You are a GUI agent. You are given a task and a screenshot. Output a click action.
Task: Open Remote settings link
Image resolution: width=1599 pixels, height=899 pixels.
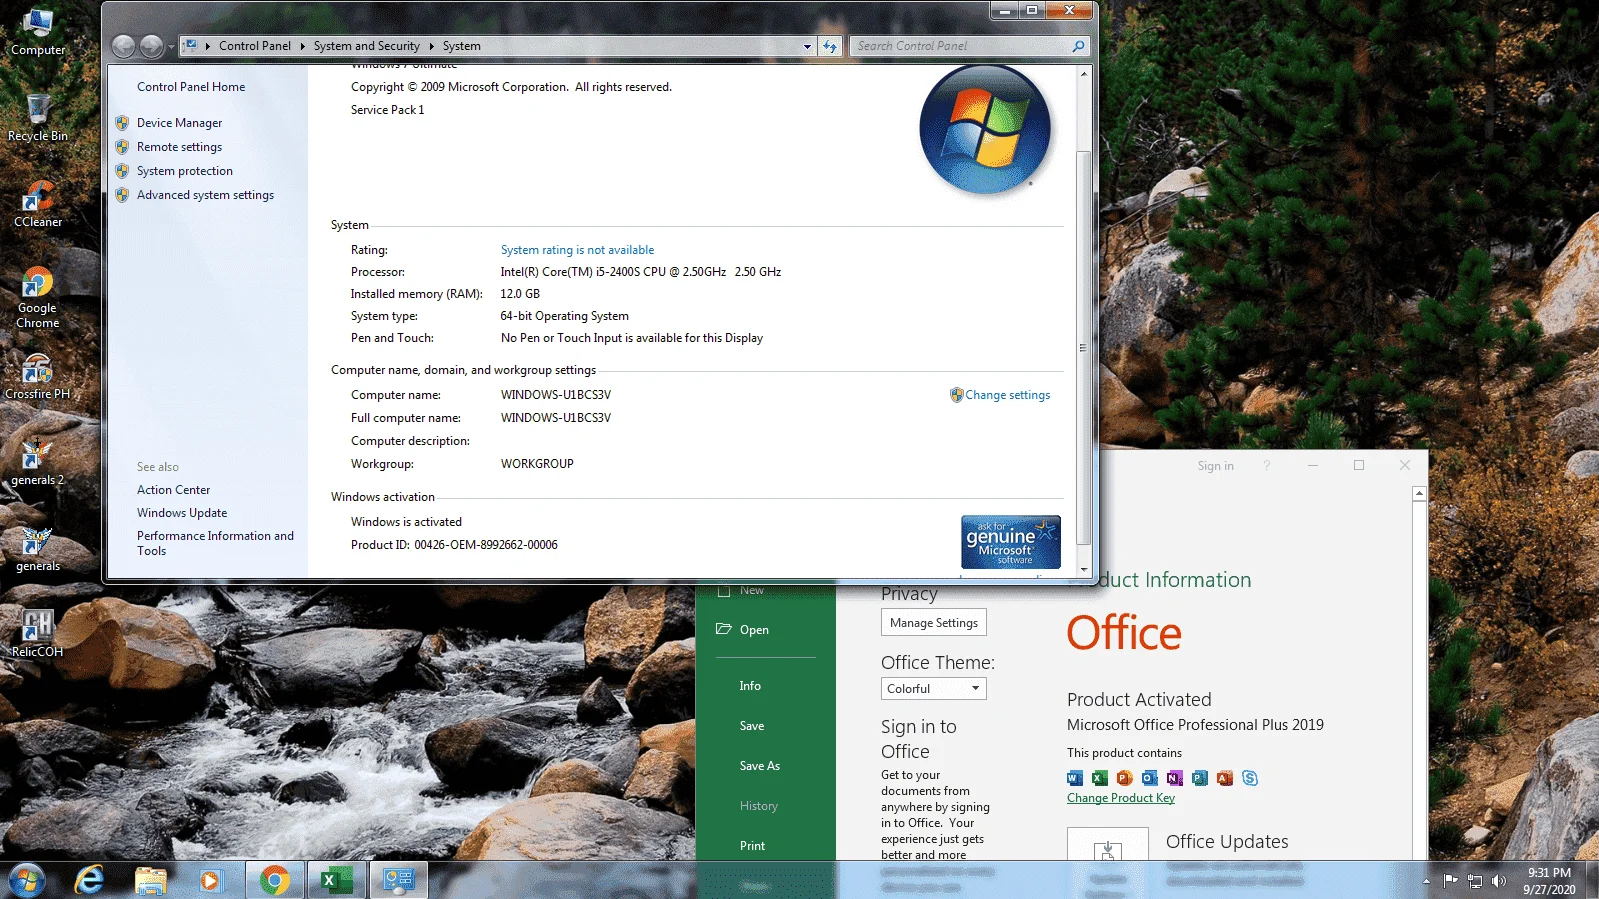[180, 147]
